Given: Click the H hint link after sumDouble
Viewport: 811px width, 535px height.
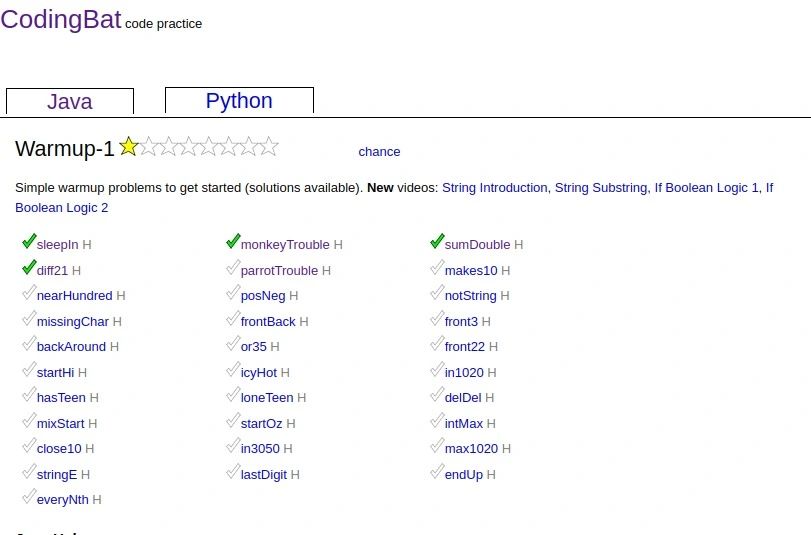Looking at the screenshot, I should pyautogui.click(x=518, y=245).
